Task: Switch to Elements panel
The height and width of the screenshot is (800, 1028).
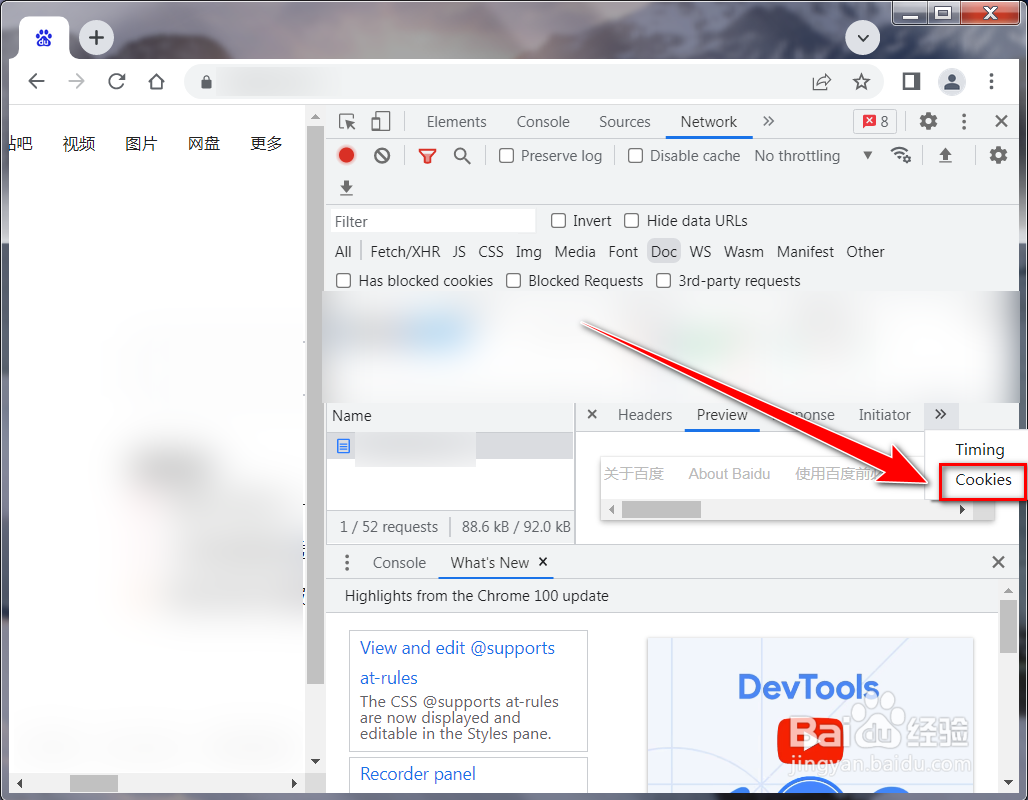Action: pos(456,122)
